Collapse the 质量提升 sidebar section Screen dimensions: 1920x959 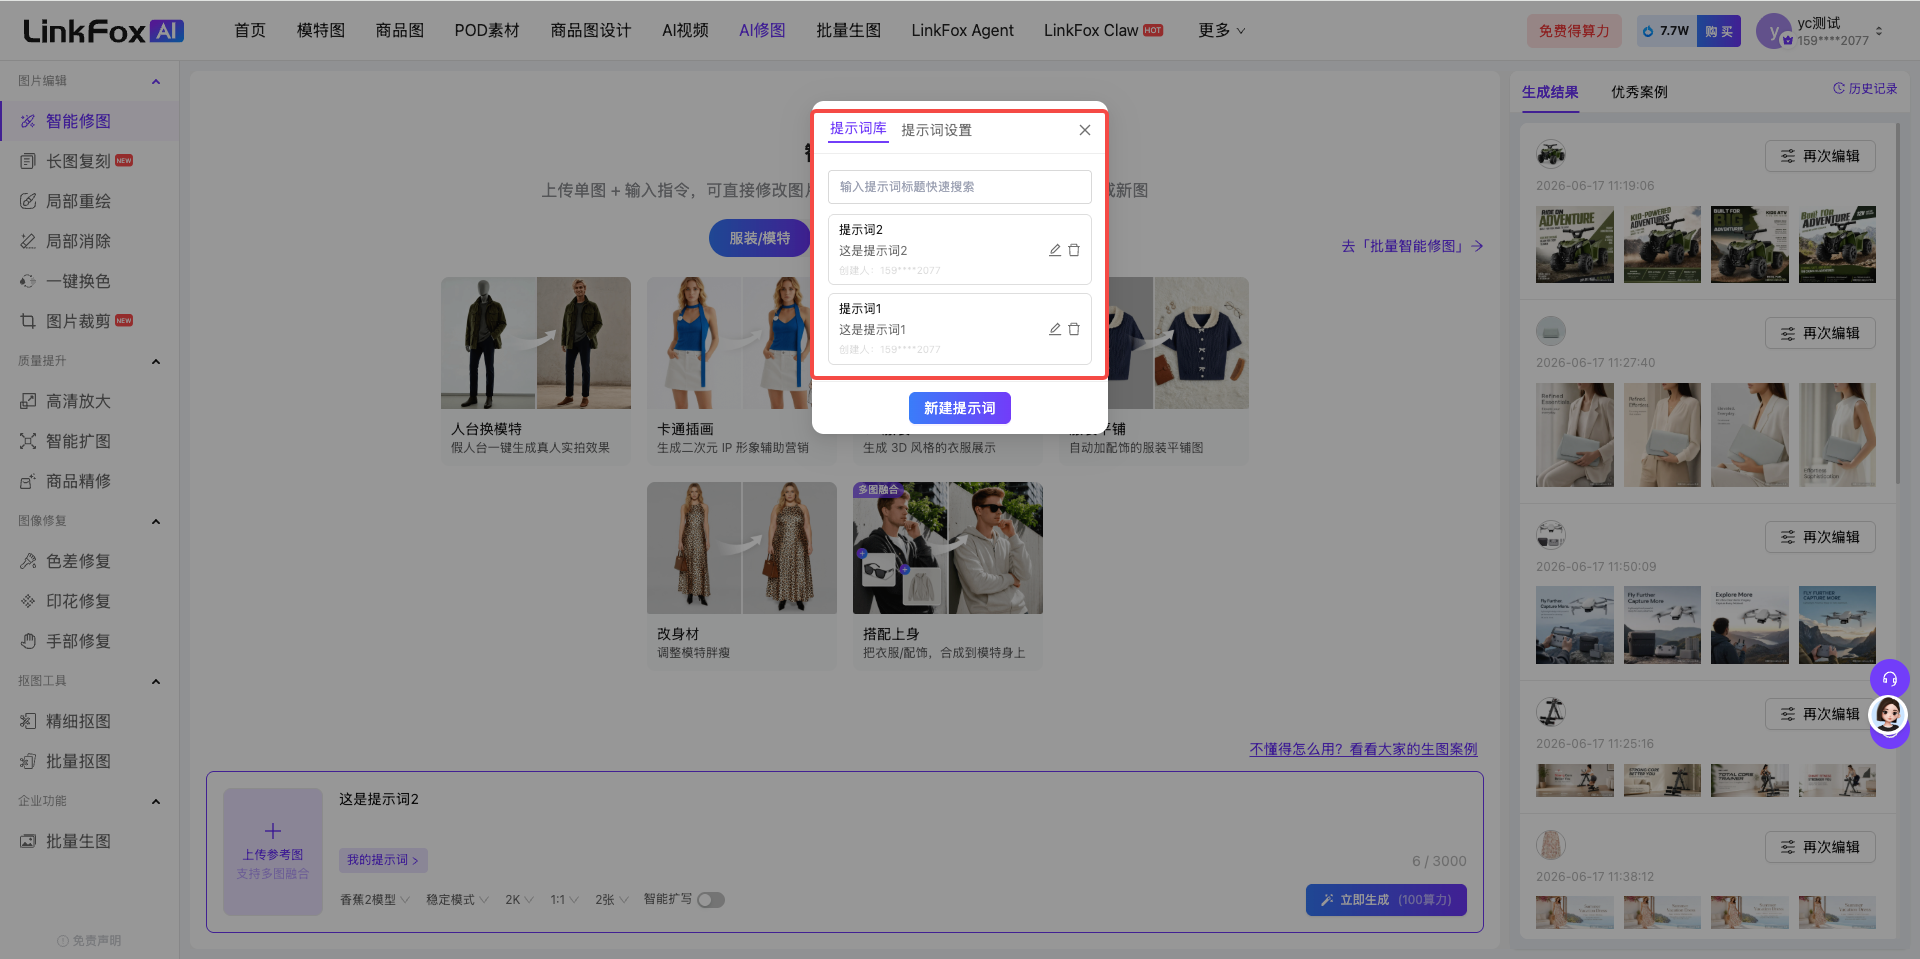[x=156, y=361]
